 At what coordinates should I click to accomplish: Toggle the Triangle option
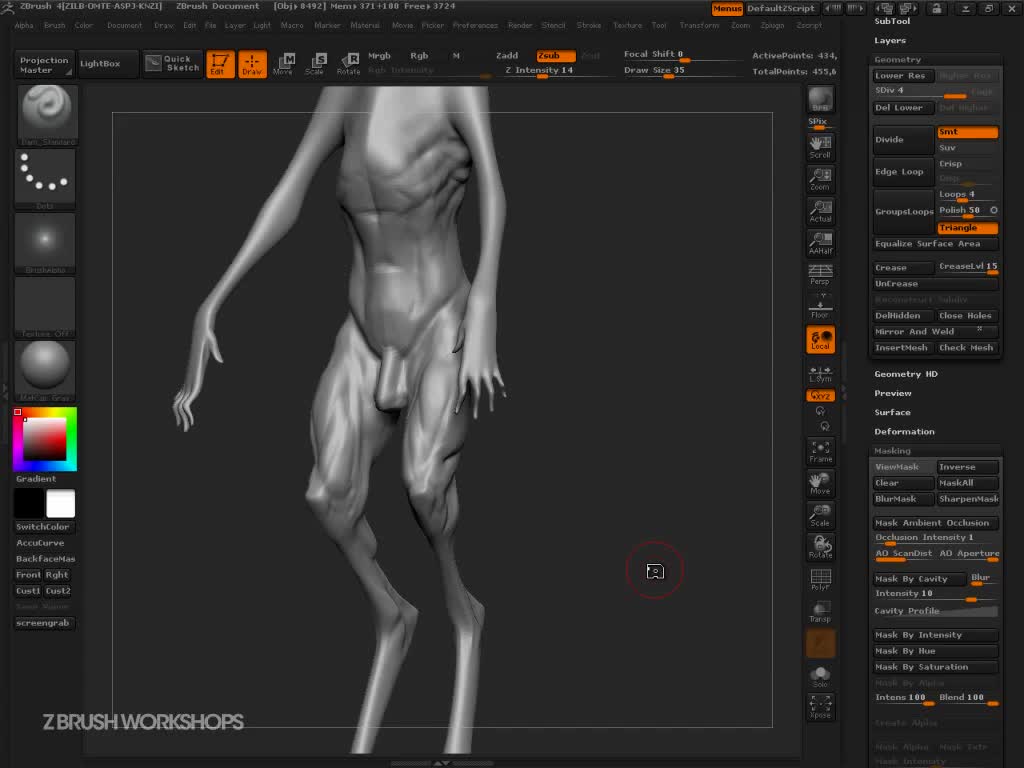[x=967, y=228]
